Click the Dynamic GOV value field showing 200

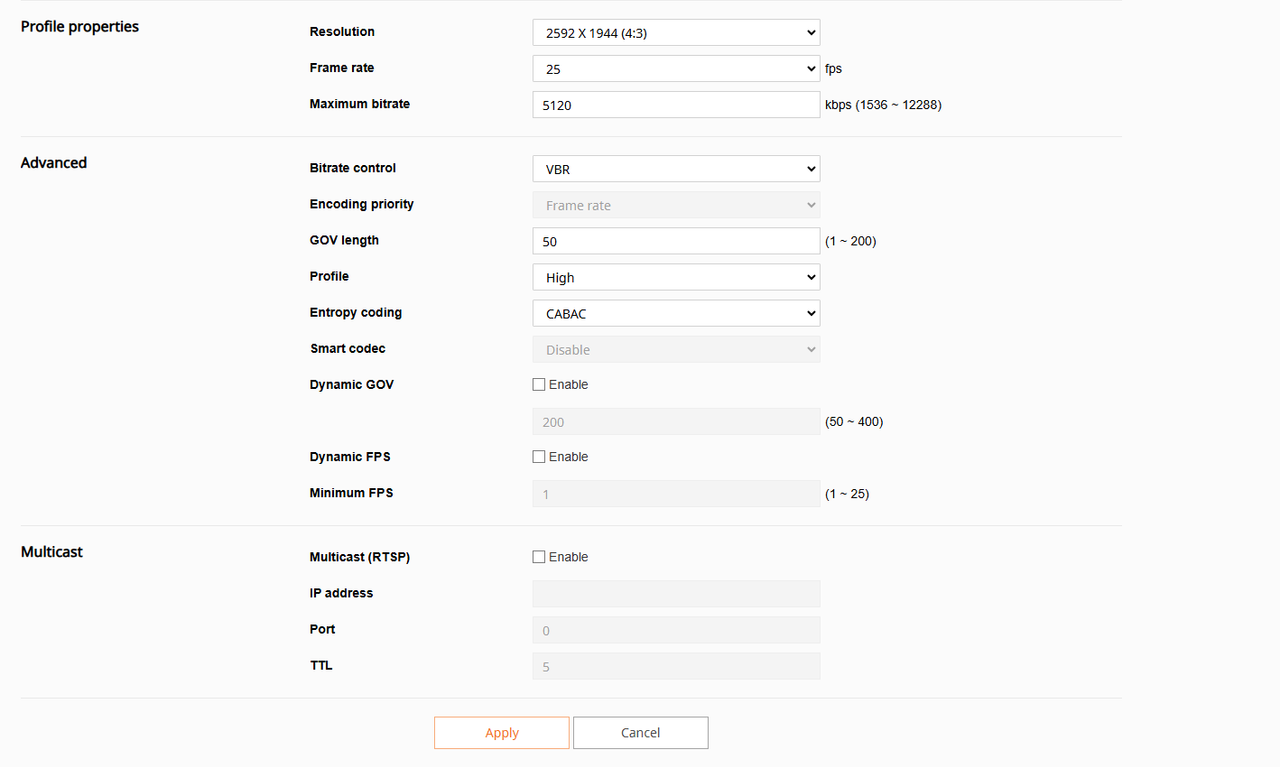pos(676,422)
